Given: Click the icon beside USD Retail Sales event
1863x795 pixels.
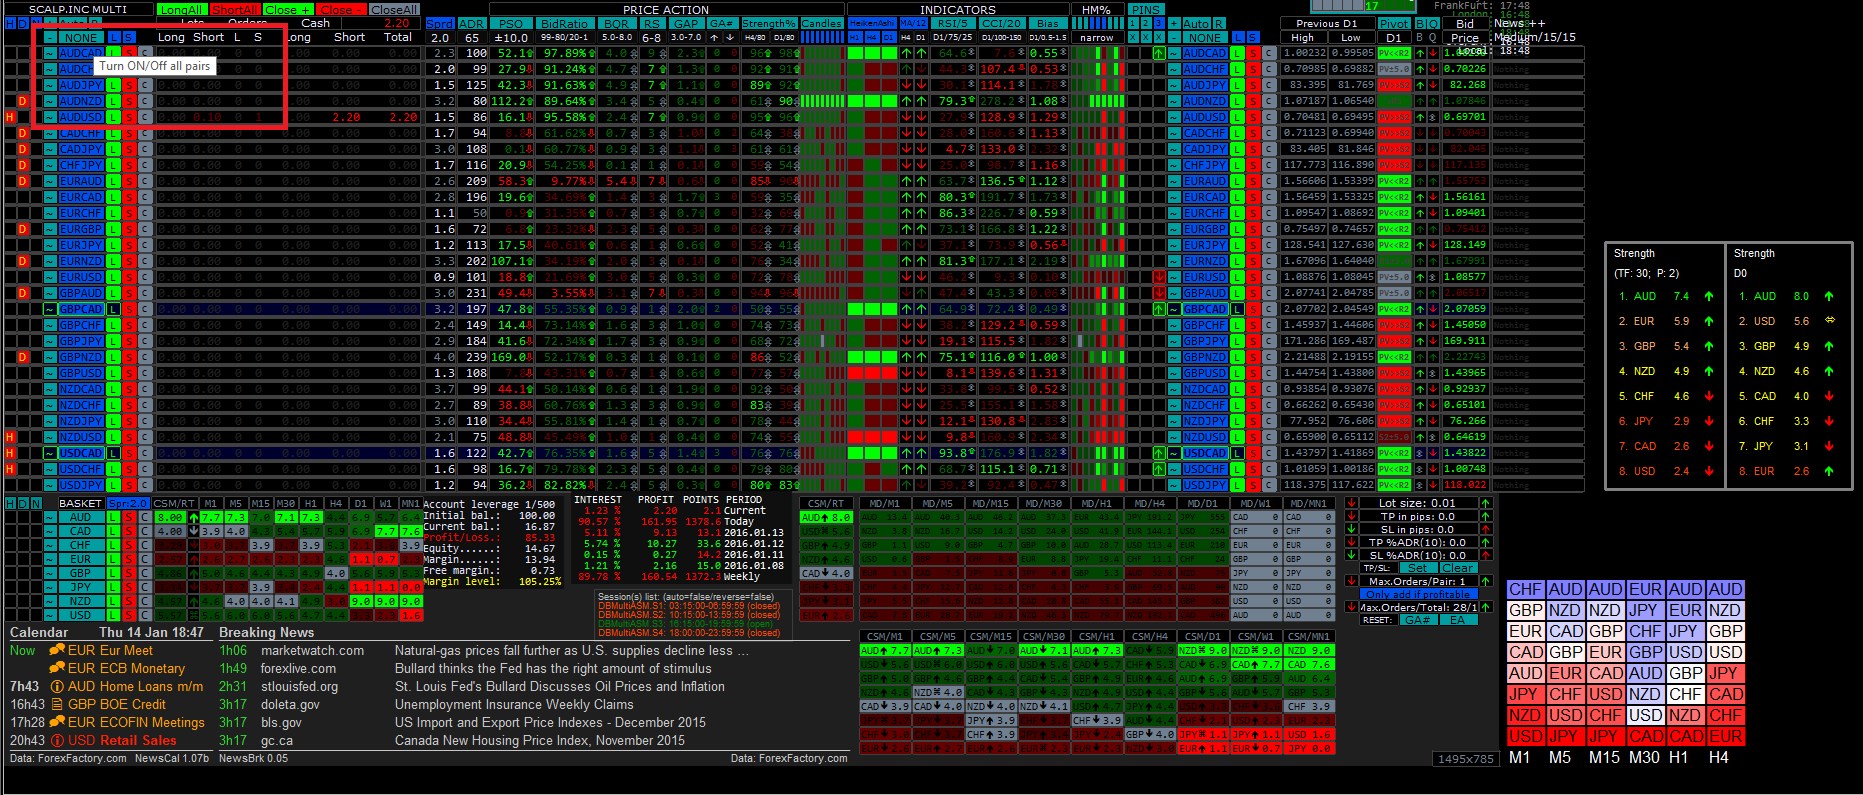Looking at the screenshot, I should point(57,740).
